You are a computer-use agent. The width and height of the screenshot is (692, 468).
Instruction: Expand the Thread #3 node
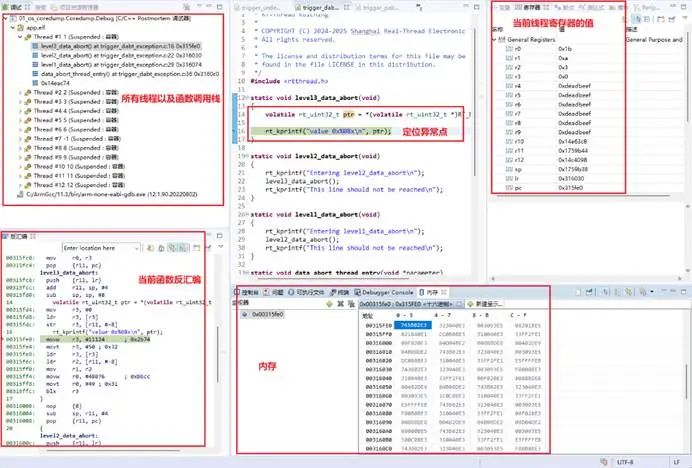pyautogui.click(x=20, y=102)
